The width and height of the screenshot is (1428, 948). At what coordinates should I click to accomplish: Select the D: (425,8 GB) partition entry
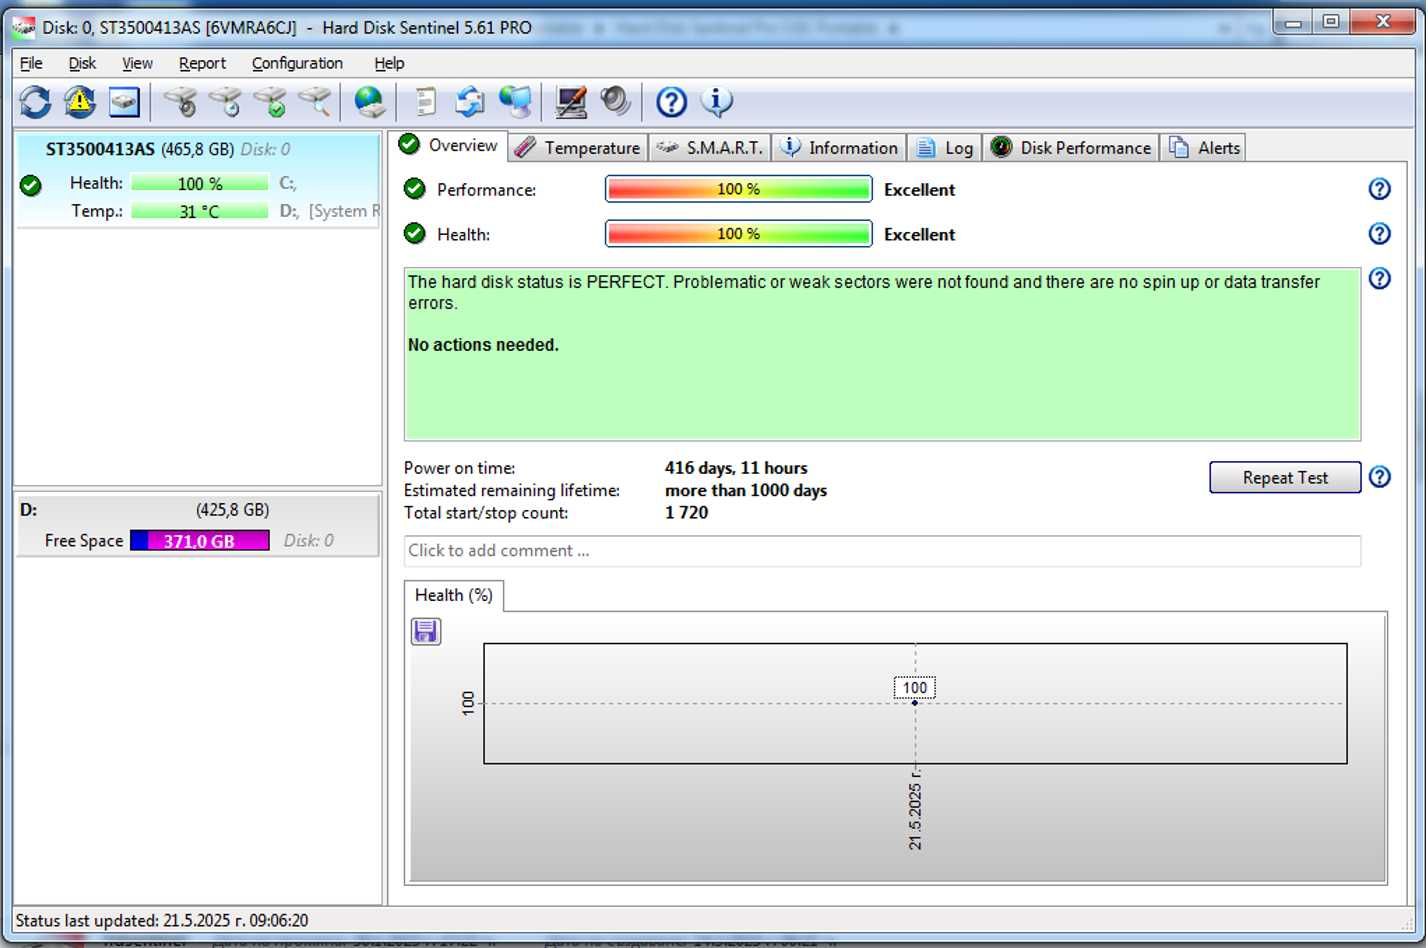197,525
